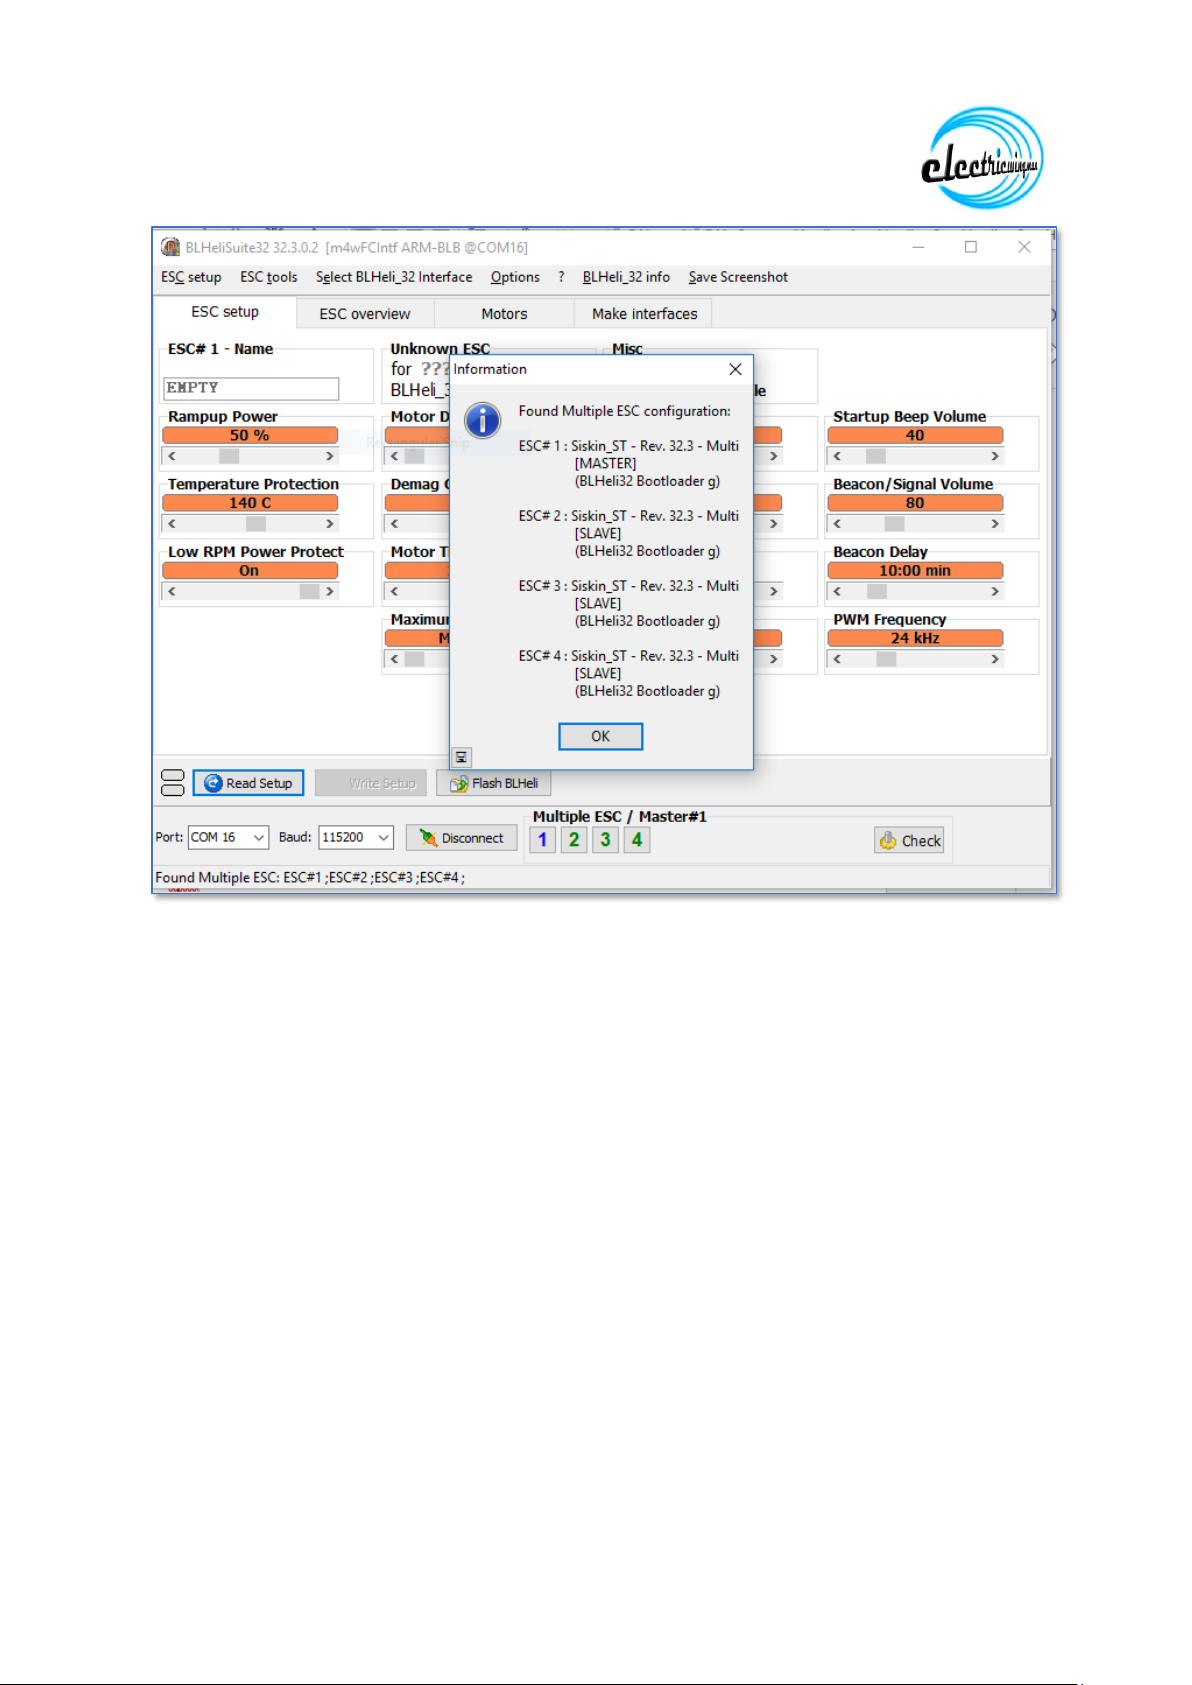Screen dimensions: 1192x1685
Task: Switch to the ESC setup tab
Action: point(225,312)
